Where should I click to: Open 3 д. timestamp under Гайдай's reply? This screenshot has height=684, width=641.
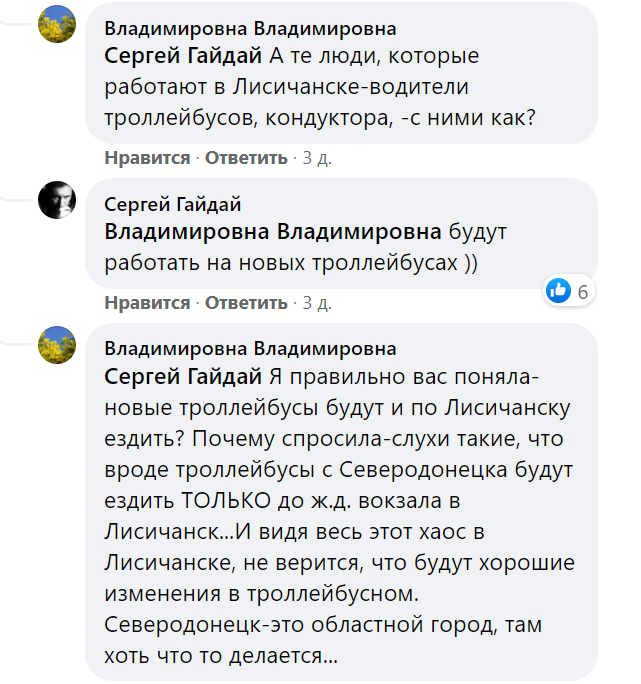(x=316, y=302)
